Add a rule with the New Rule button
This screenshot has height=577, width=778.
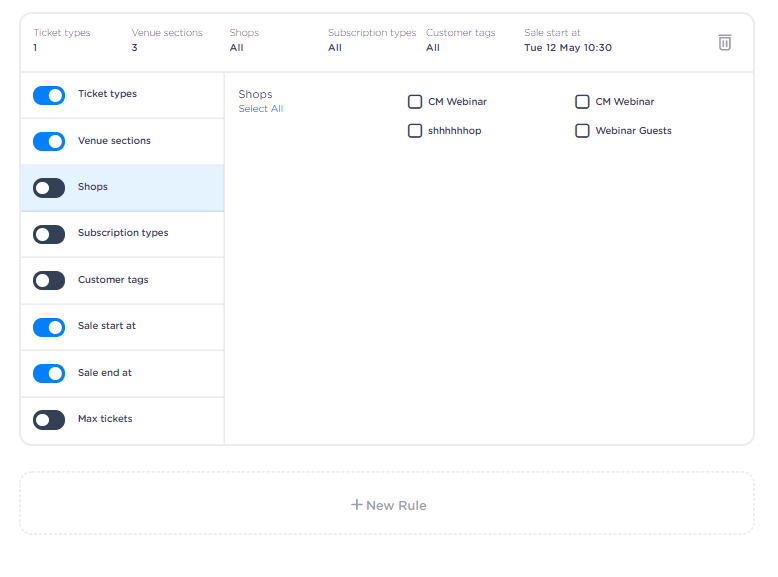click(x=388, y=505)
